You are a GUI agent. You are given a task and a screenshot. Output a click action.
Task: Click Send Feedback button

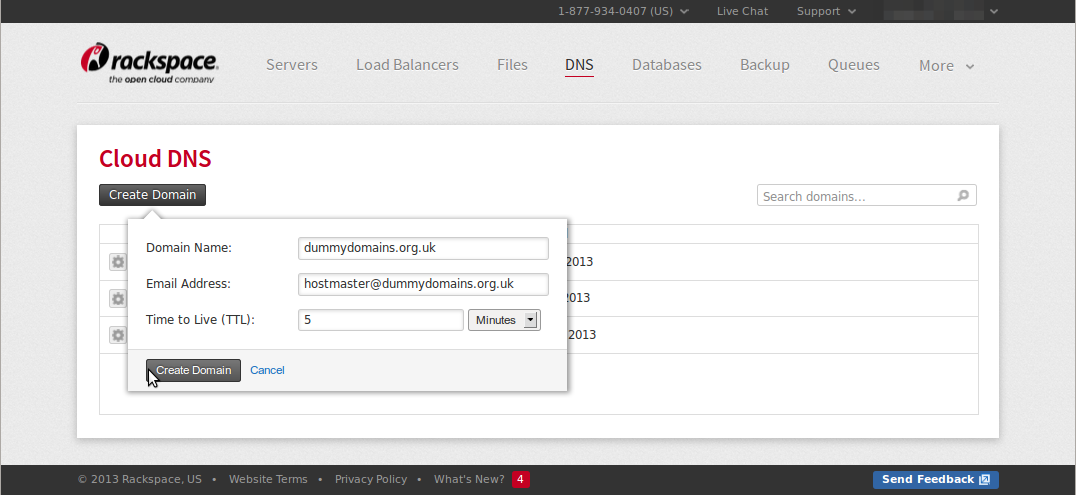(x=935, y=479)
